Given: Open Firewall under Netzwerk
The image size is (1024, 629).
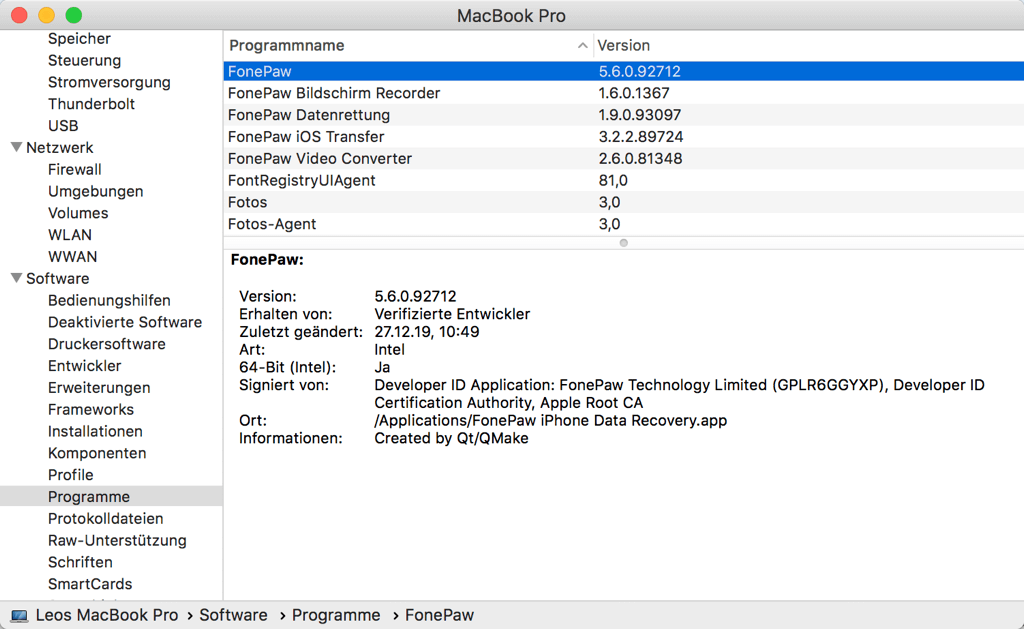Looking at the screenshot, I should (x=74, y=169).
